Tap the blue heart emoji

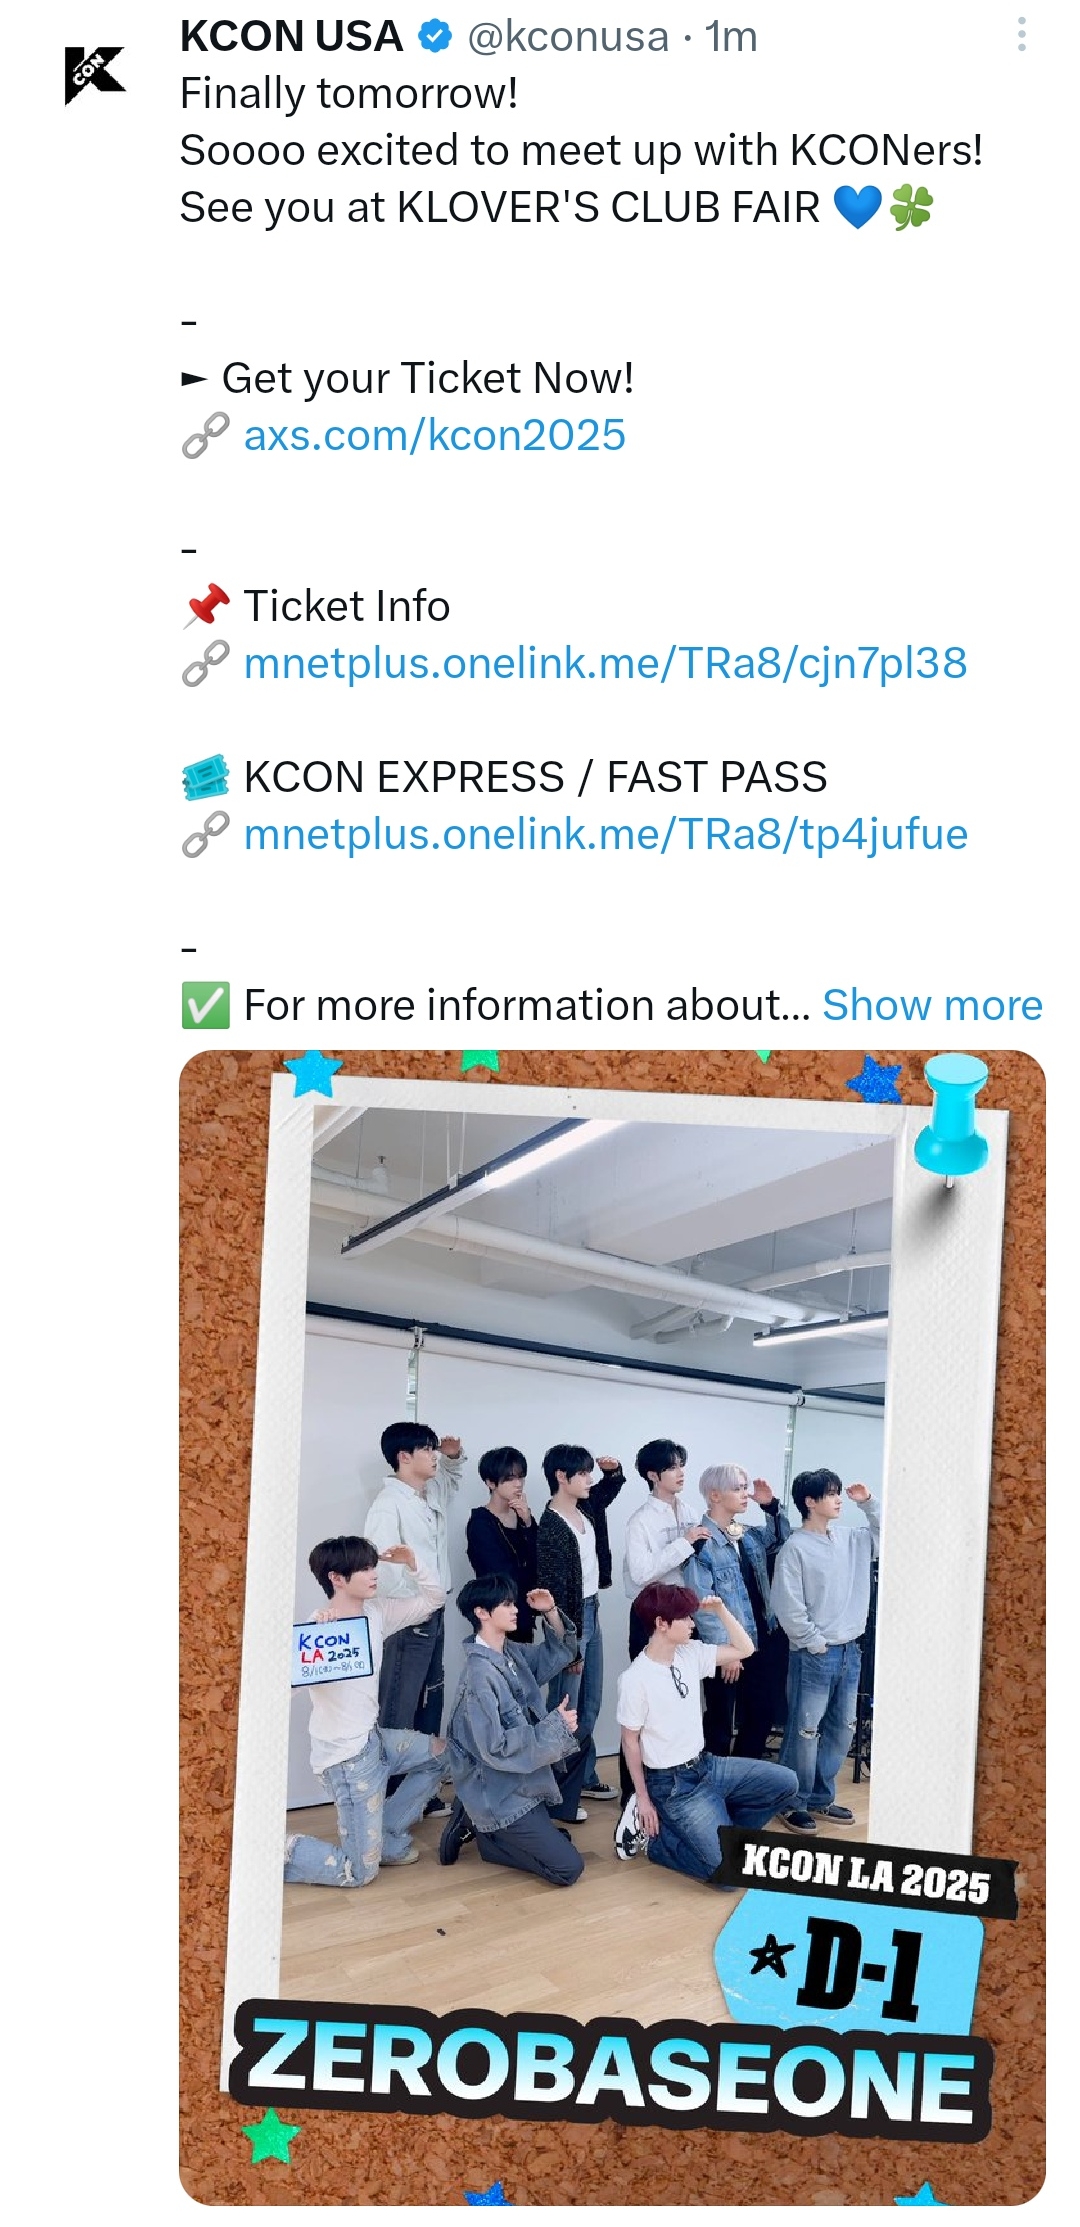[857, 208]
